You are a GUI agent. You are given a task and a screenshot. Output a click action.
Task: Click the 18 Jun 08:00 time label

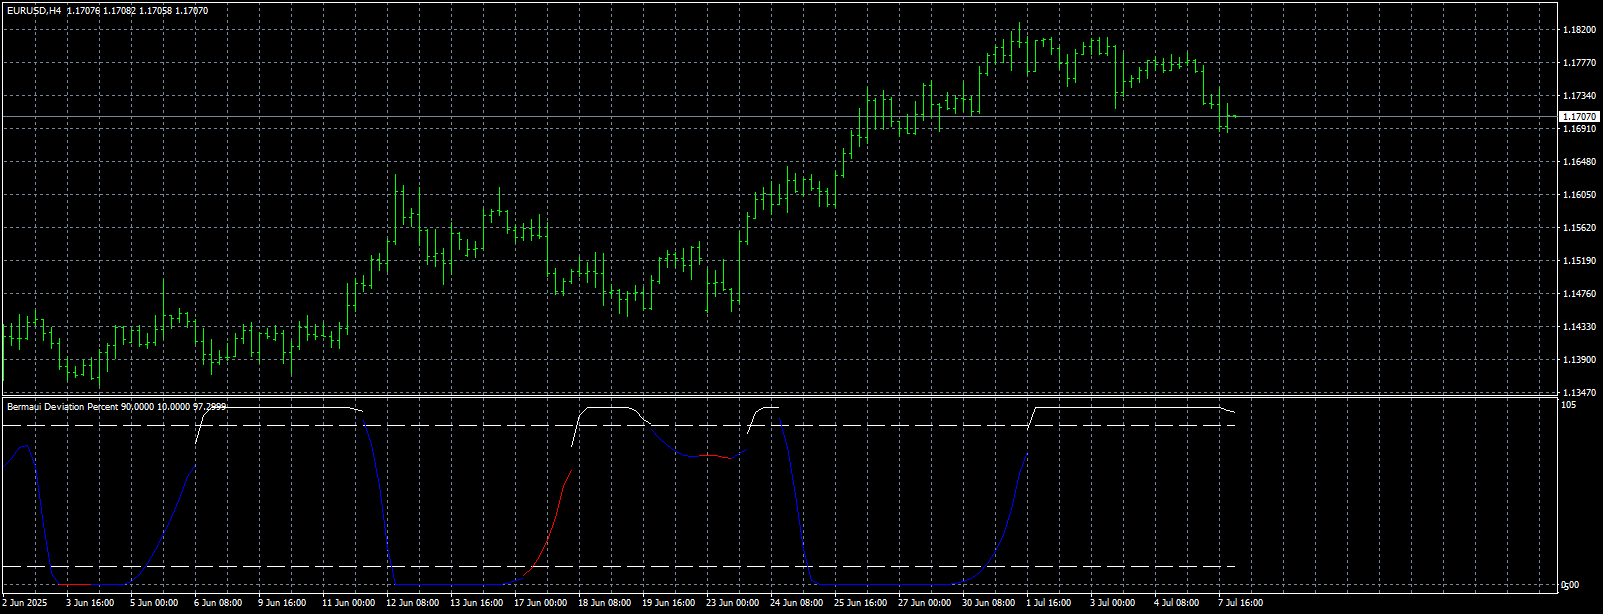coord(604,603)
